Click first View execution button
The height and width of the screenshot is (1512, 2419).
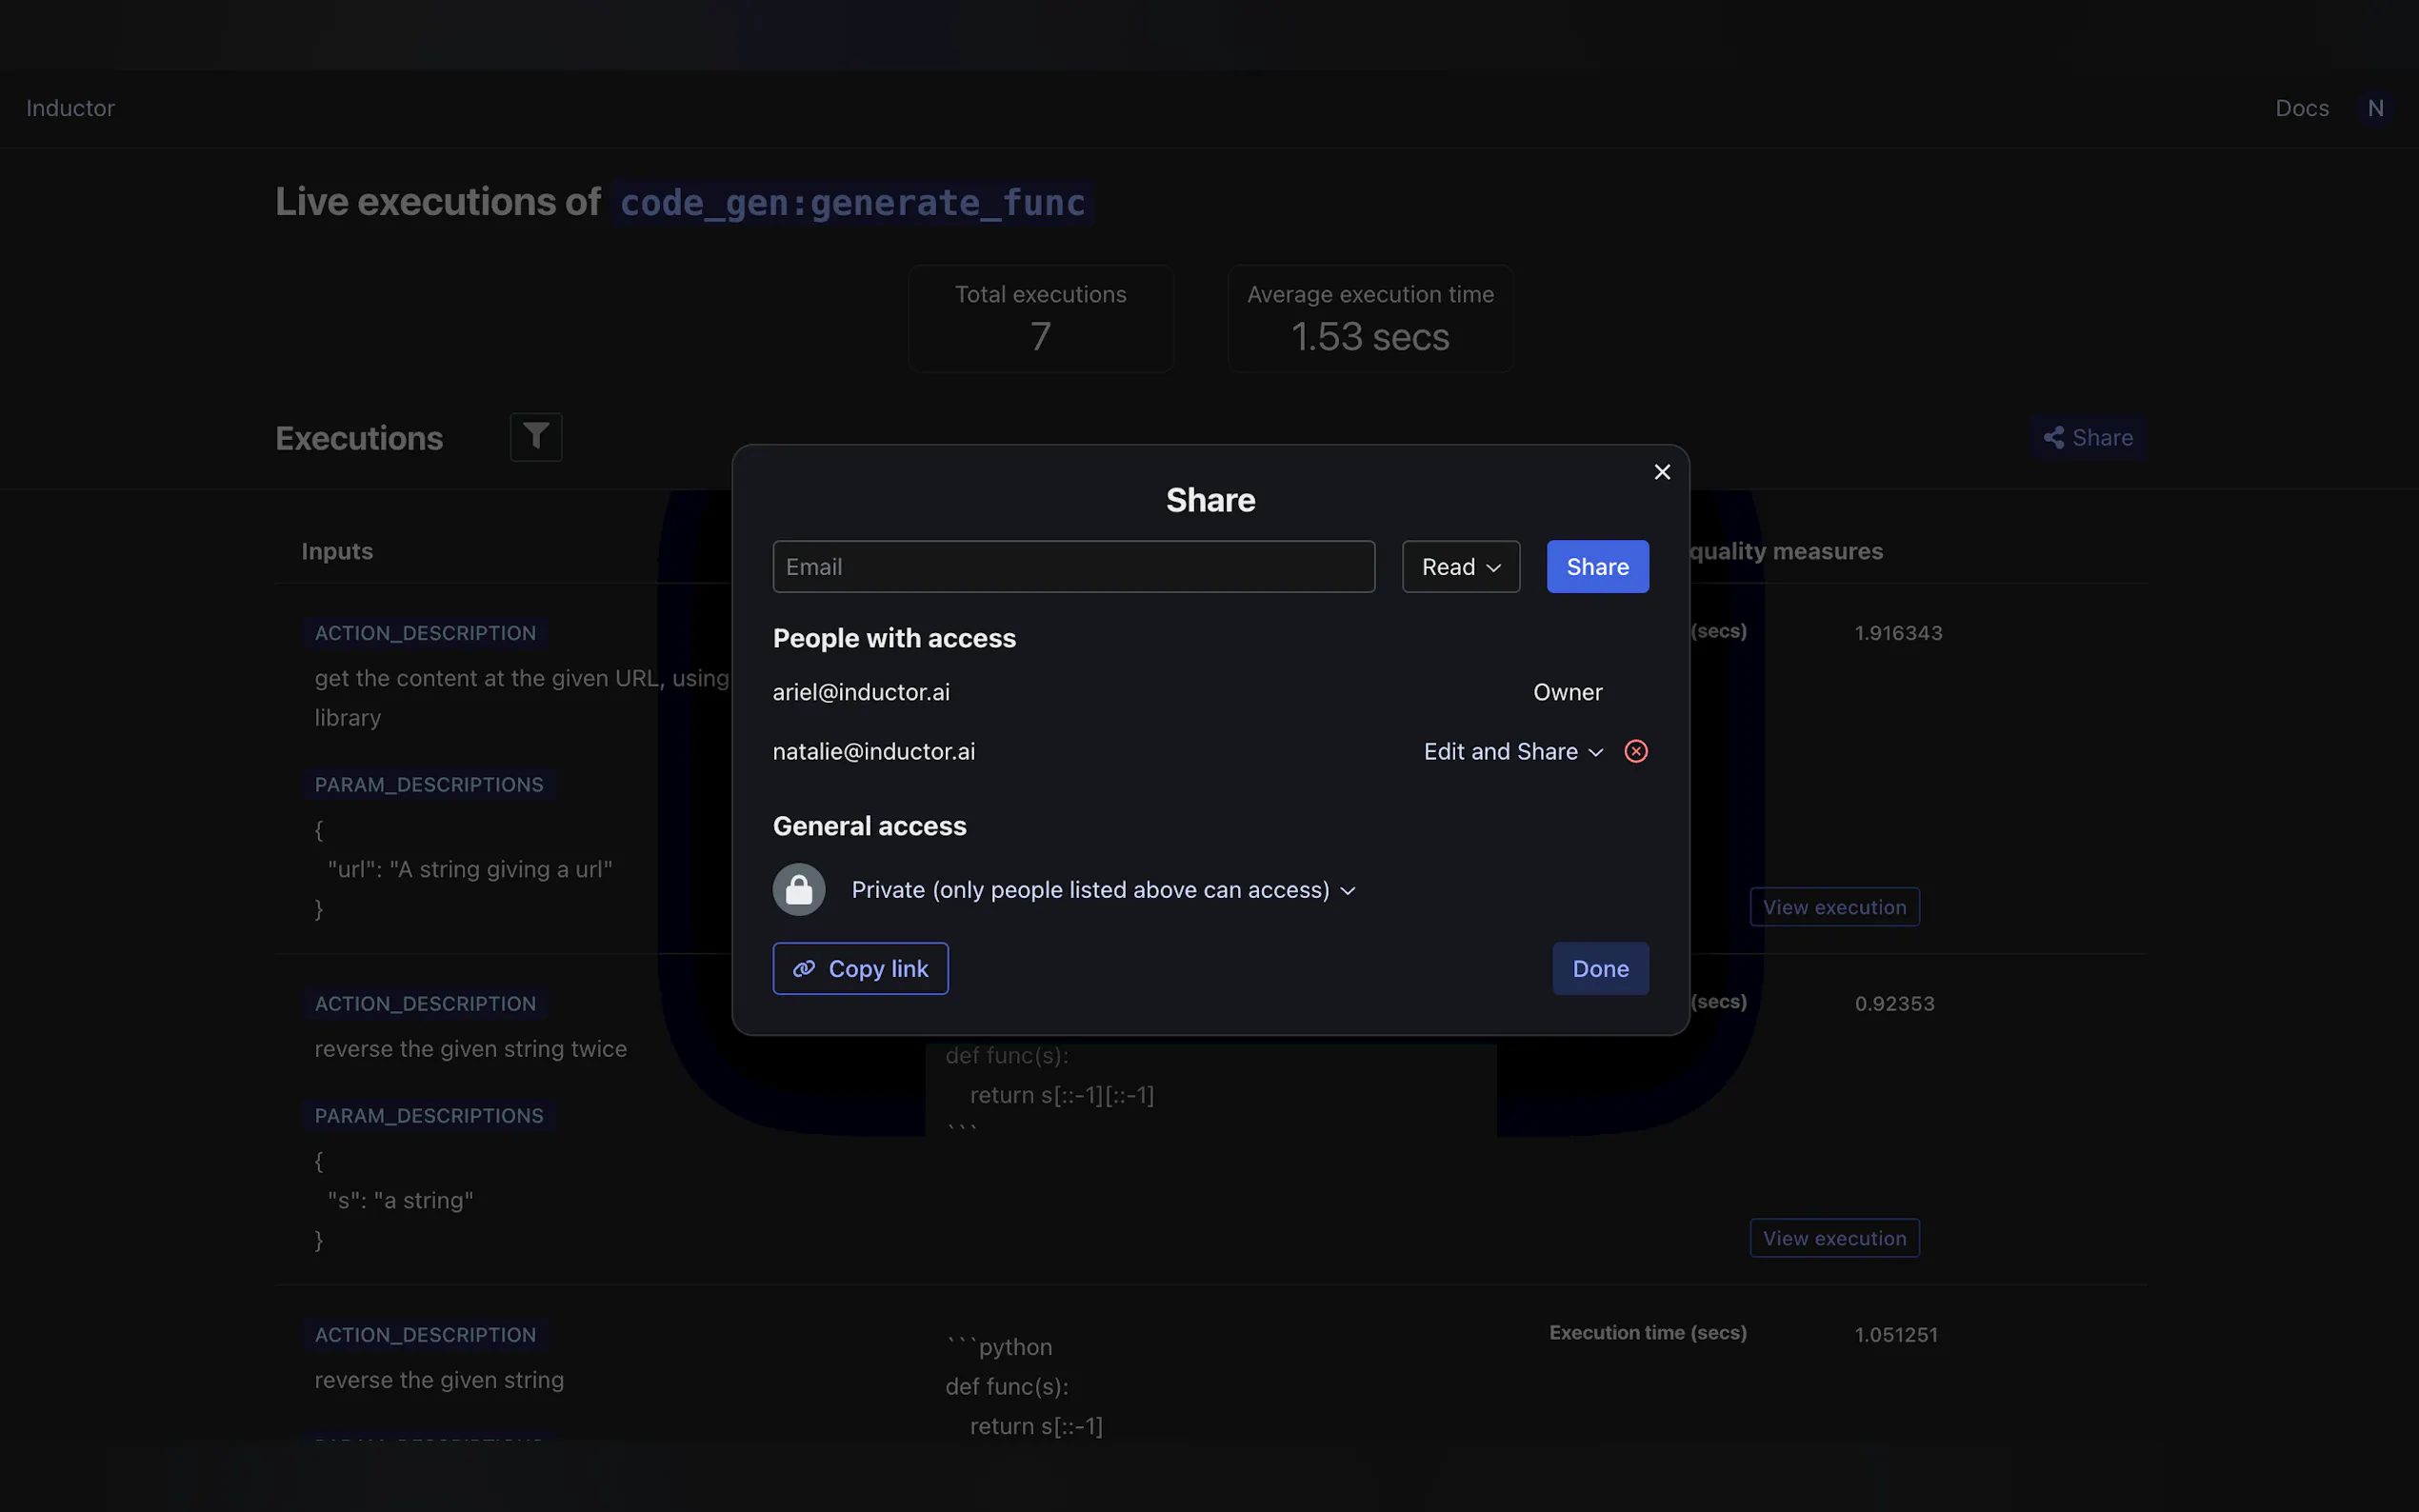click(x=1833, y=907)
